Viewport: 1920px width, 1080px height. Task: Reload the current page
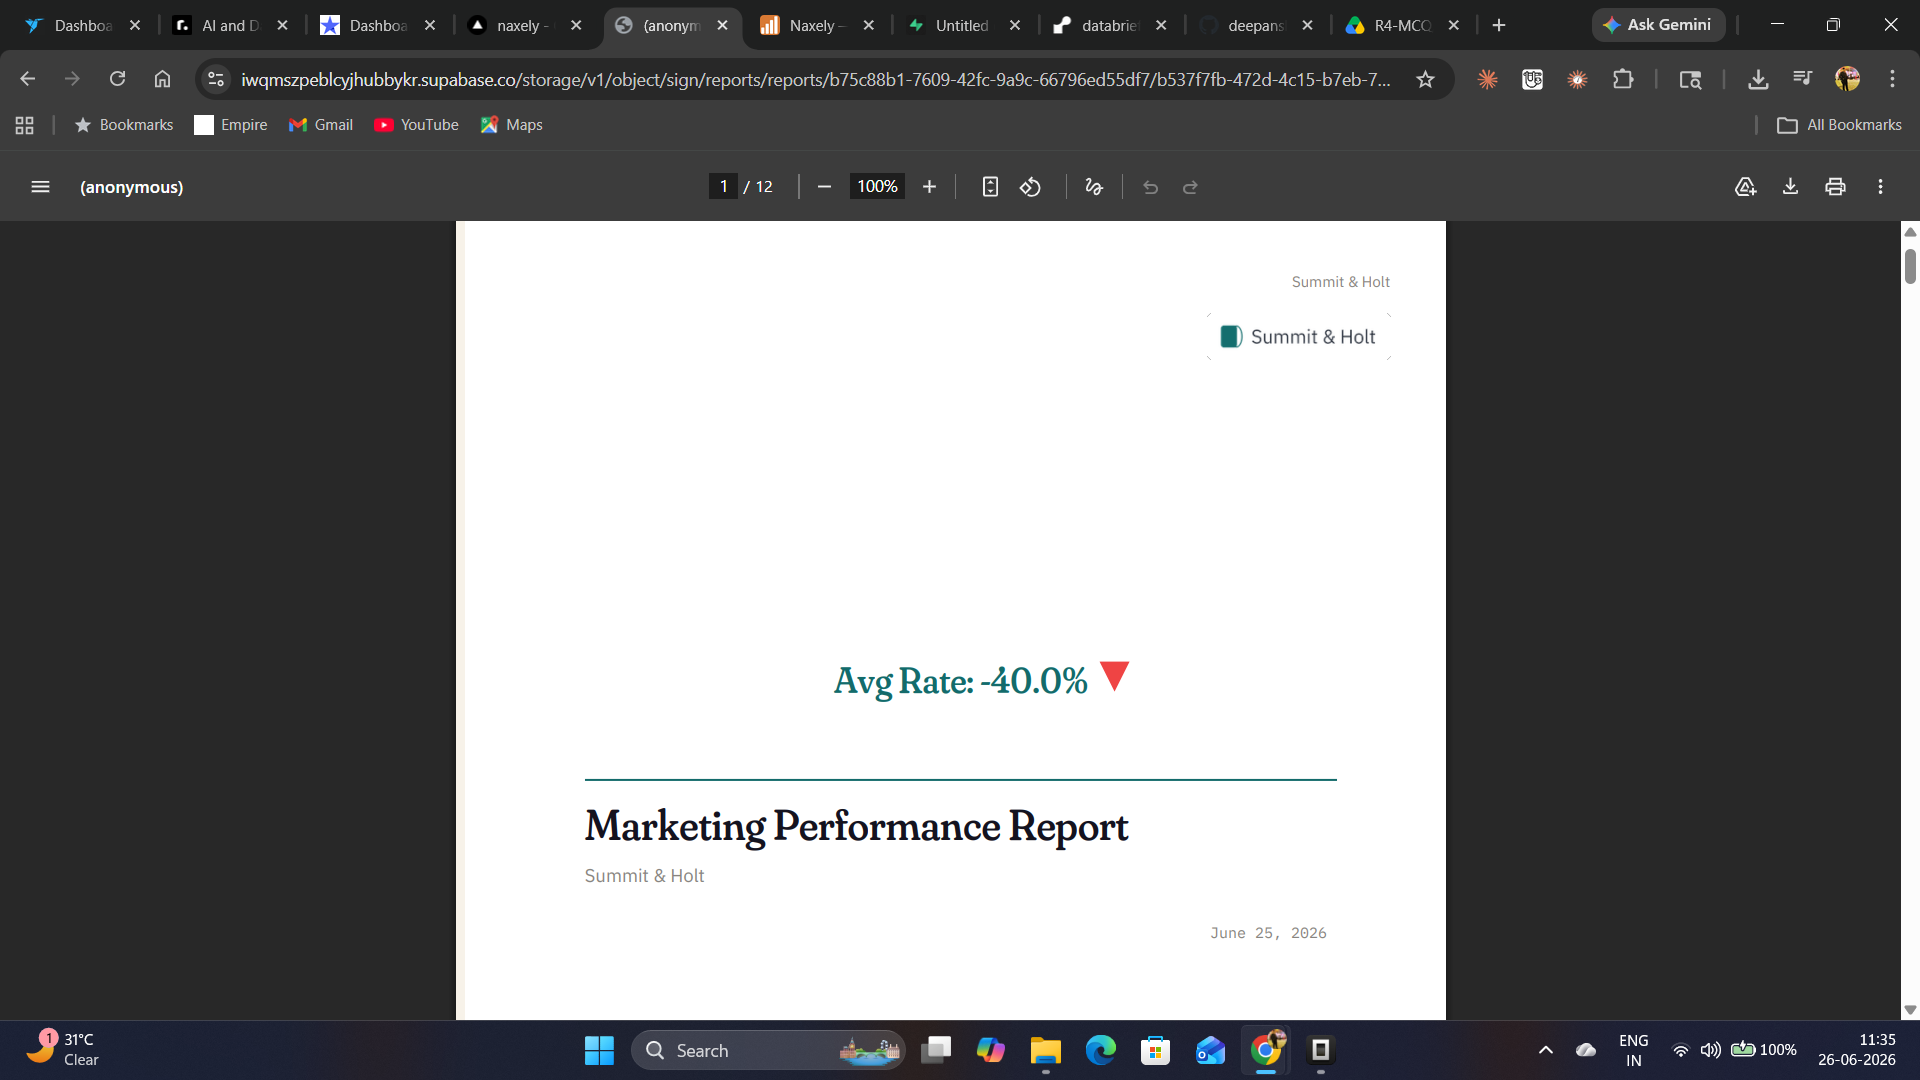click(x=117, y=79)
